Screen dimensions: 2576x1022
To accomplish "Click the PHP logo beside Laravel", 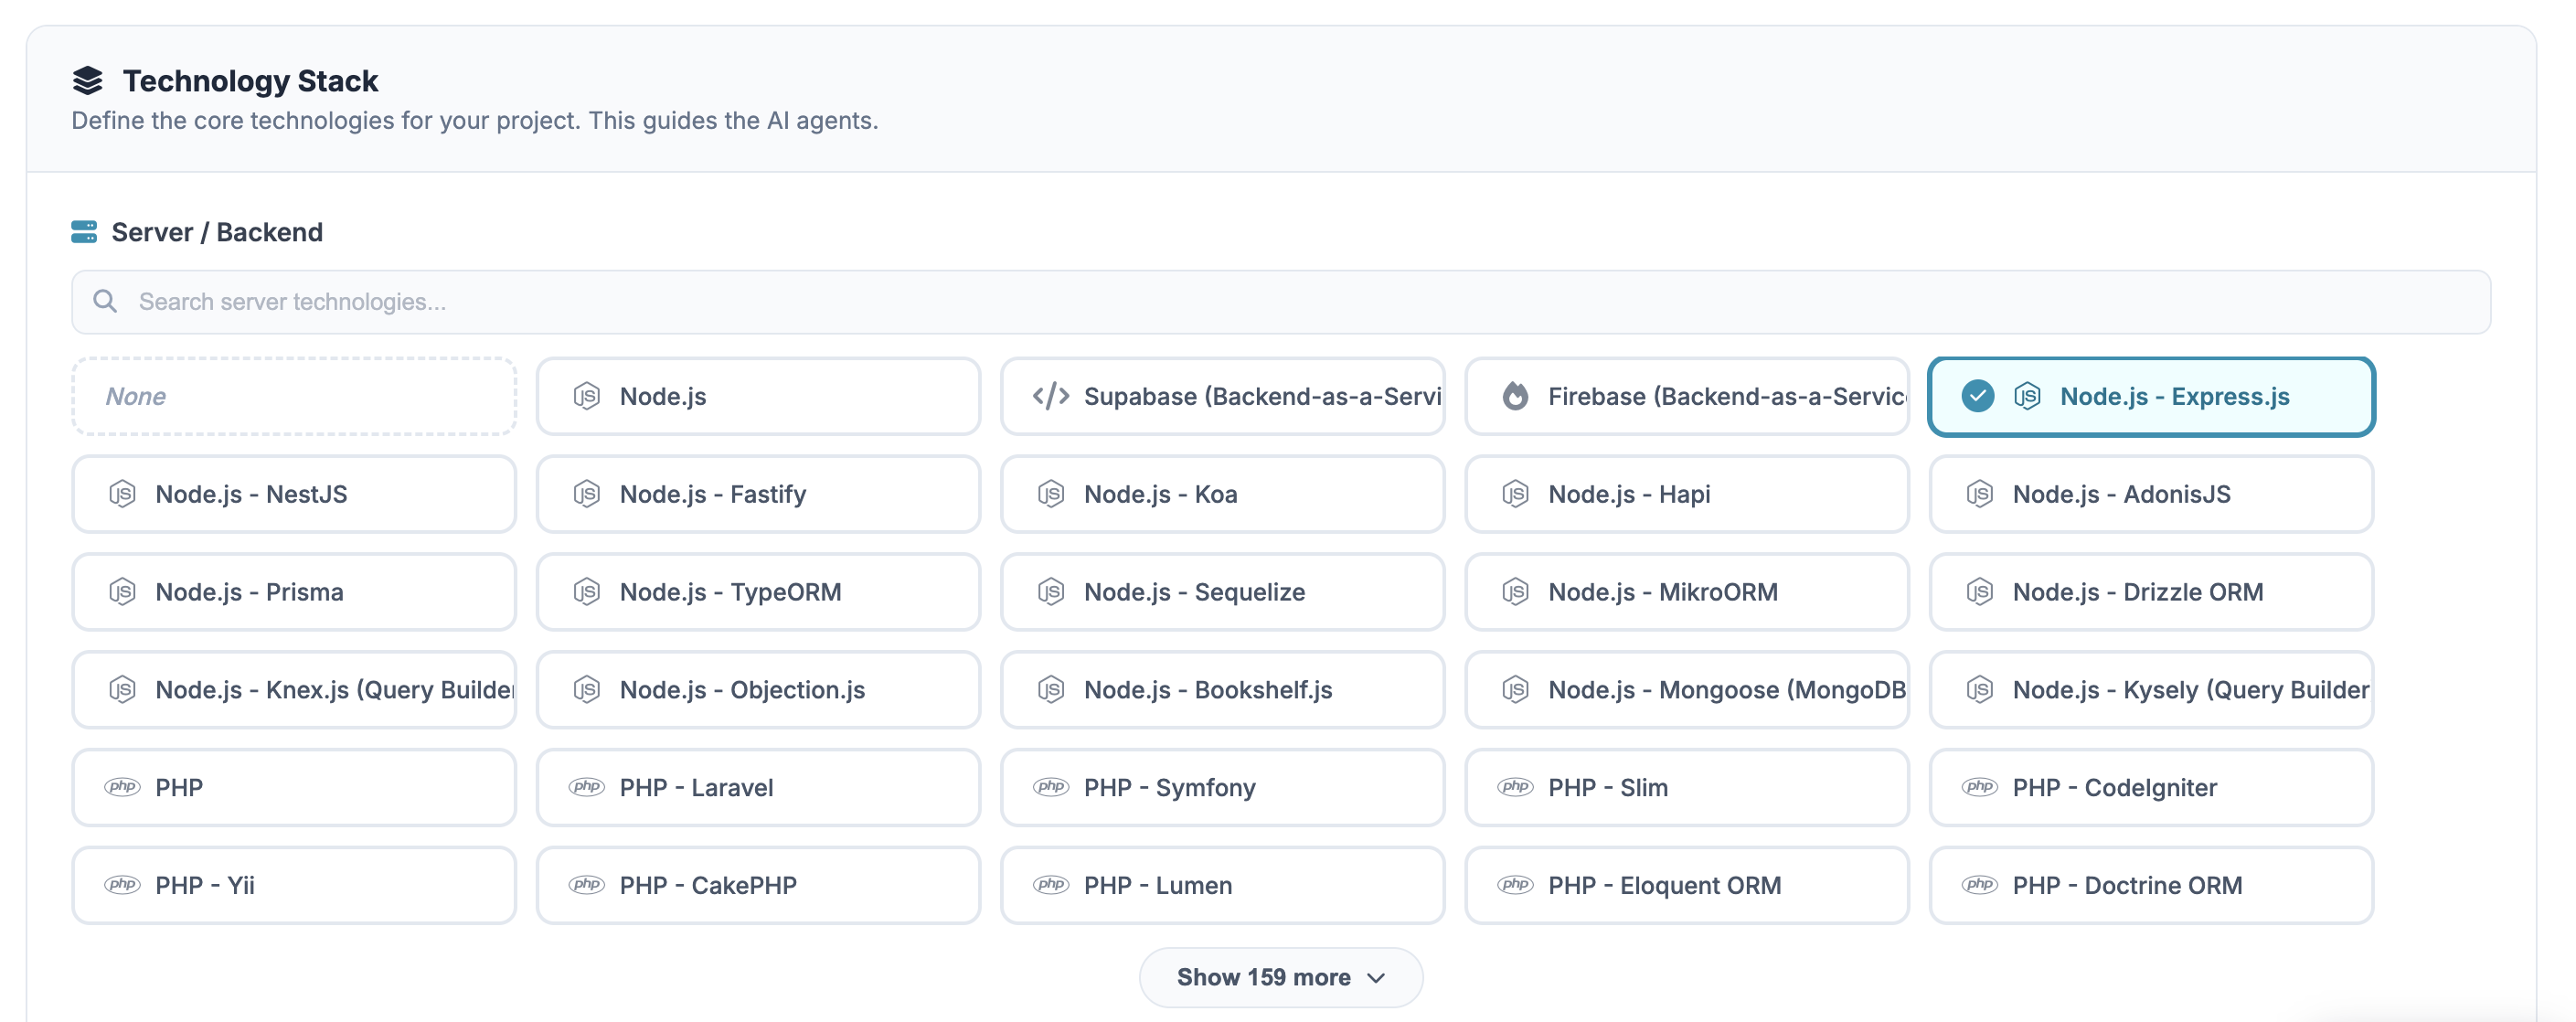I will pos(587,787).
